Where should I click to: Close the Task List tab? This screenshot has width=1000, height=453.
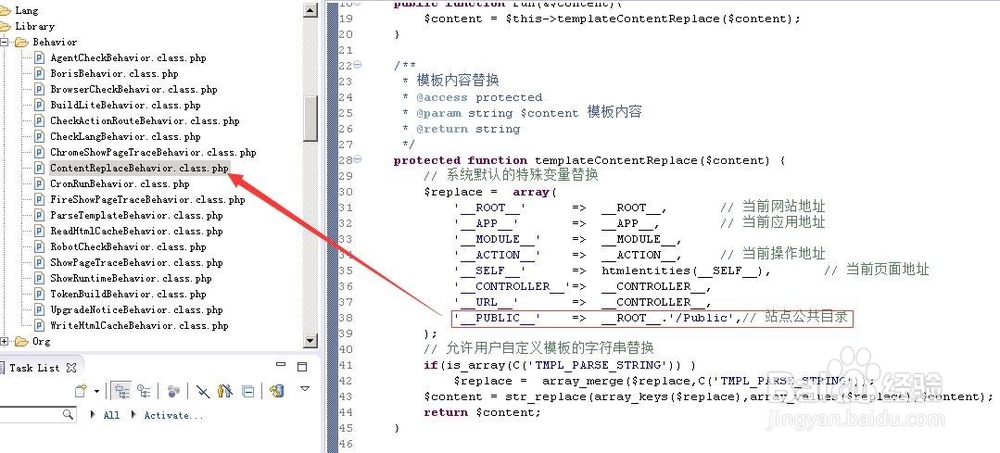click(x=71, y=368)
